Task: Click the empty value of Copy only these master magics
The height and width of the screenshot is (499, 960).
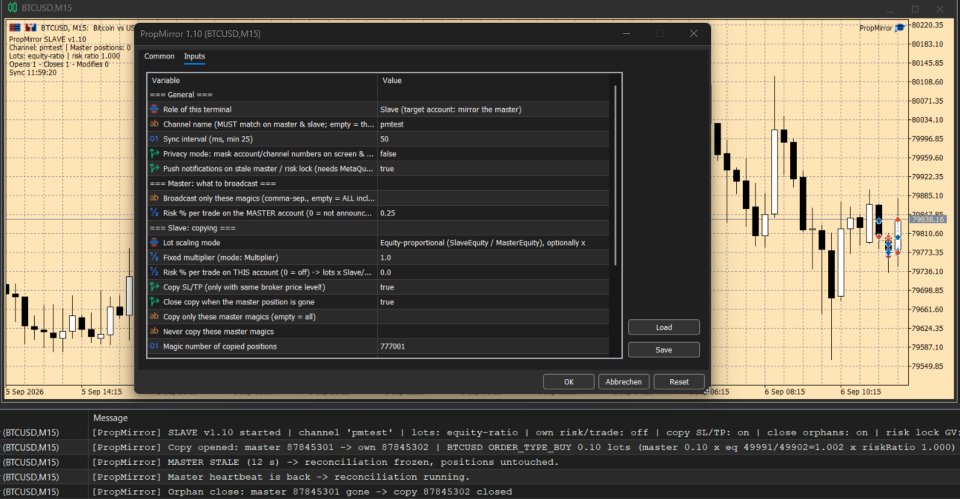Action: (493, 317)
